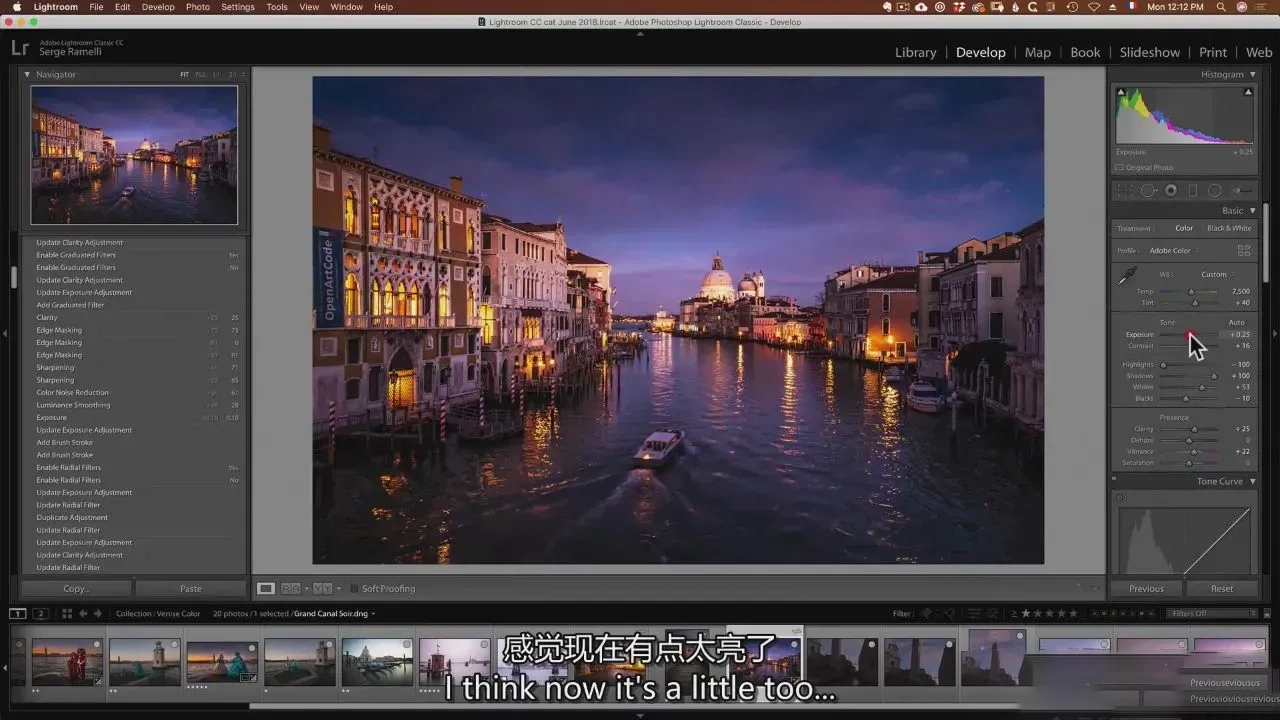This screenshot has width=1280, height=720.
Task: Click the Reset button
Action: 1222,589
